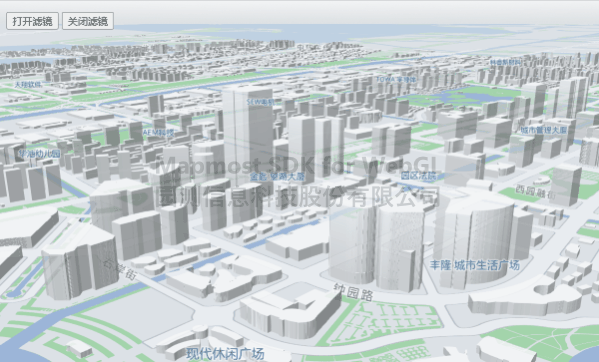The width and height of the screenshot is (599, 362).
Task: Select the 丰隆 城市生活广场 map label
Action: (474, 265)
